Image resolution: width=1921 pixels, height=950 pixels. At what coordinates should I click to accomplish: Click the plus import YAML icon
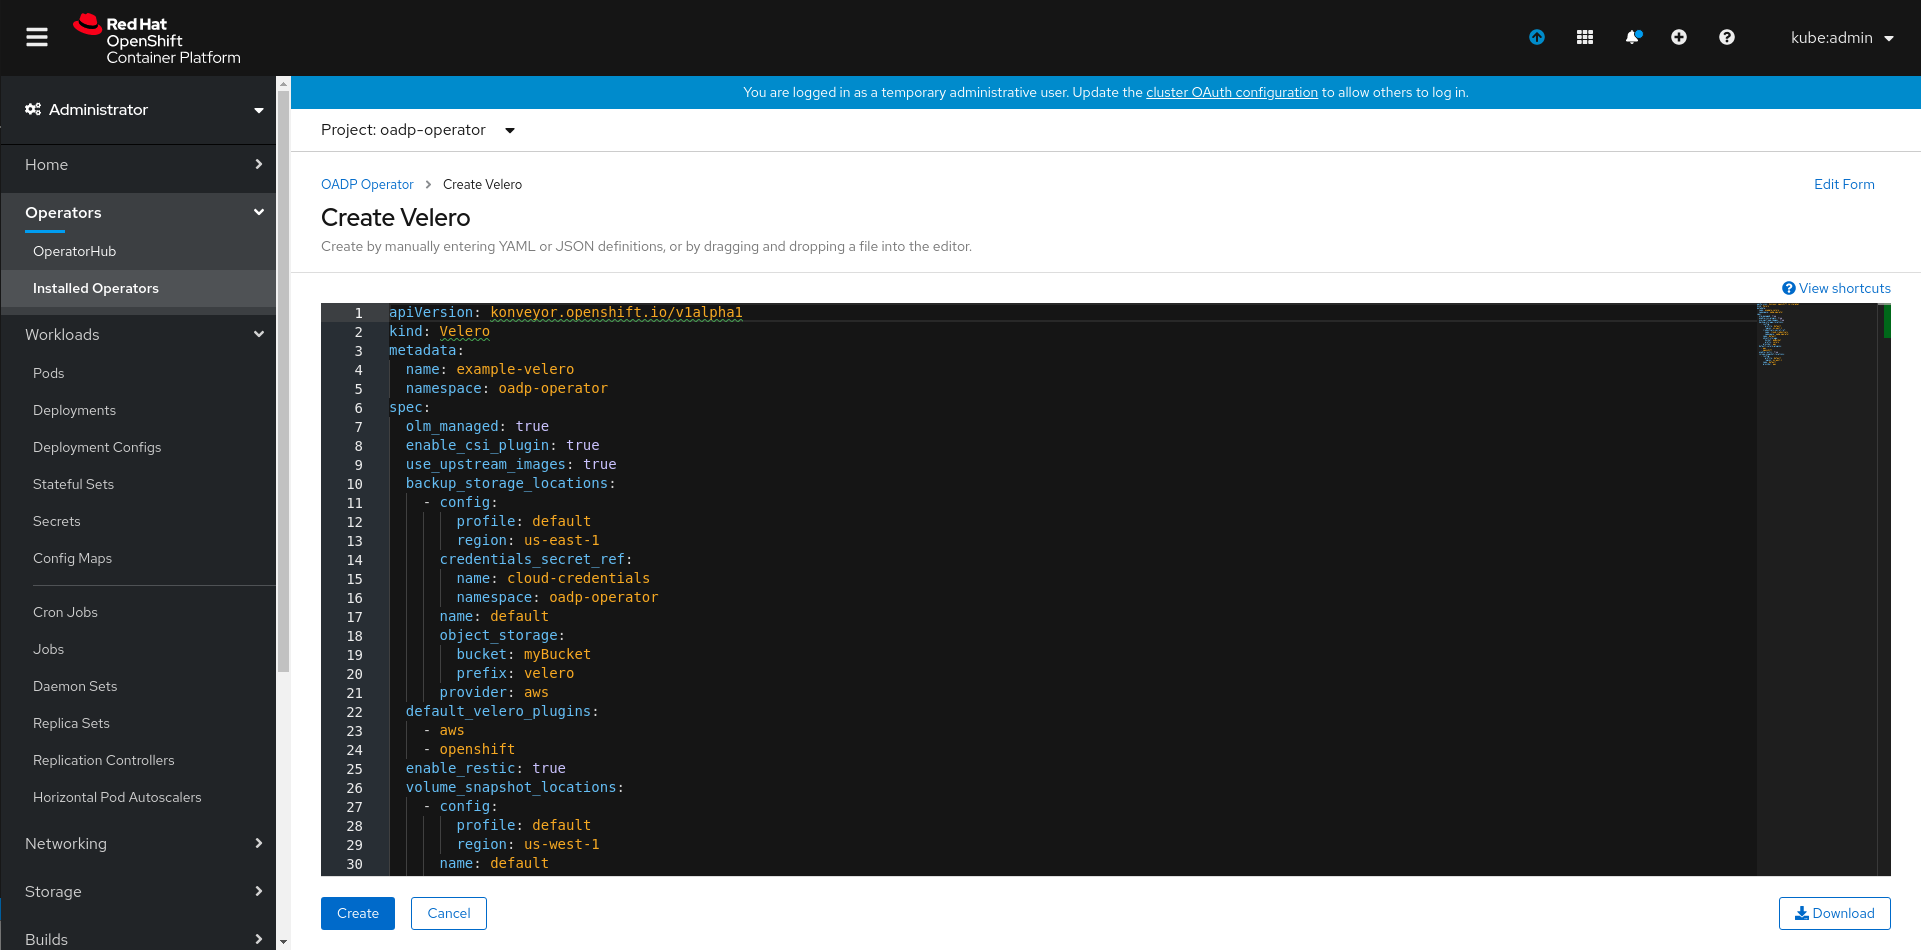coord(1679,37)
